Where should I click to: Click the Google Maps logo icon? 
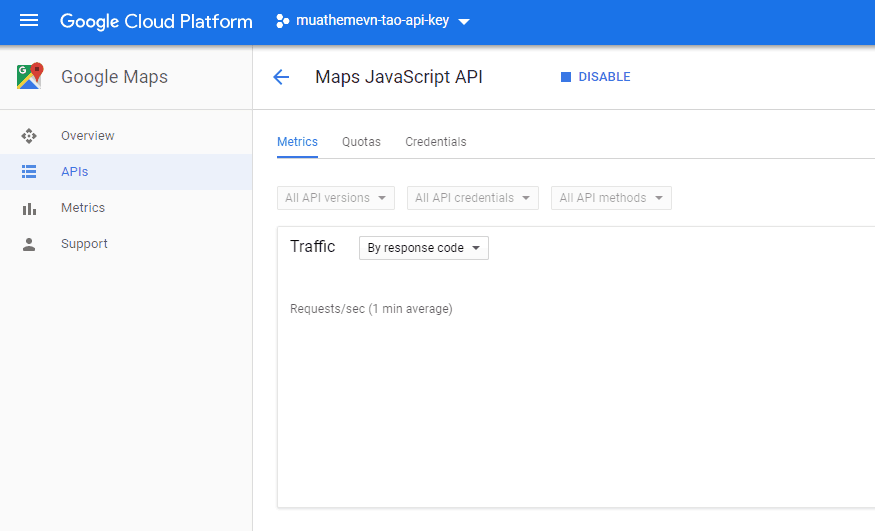30,76
